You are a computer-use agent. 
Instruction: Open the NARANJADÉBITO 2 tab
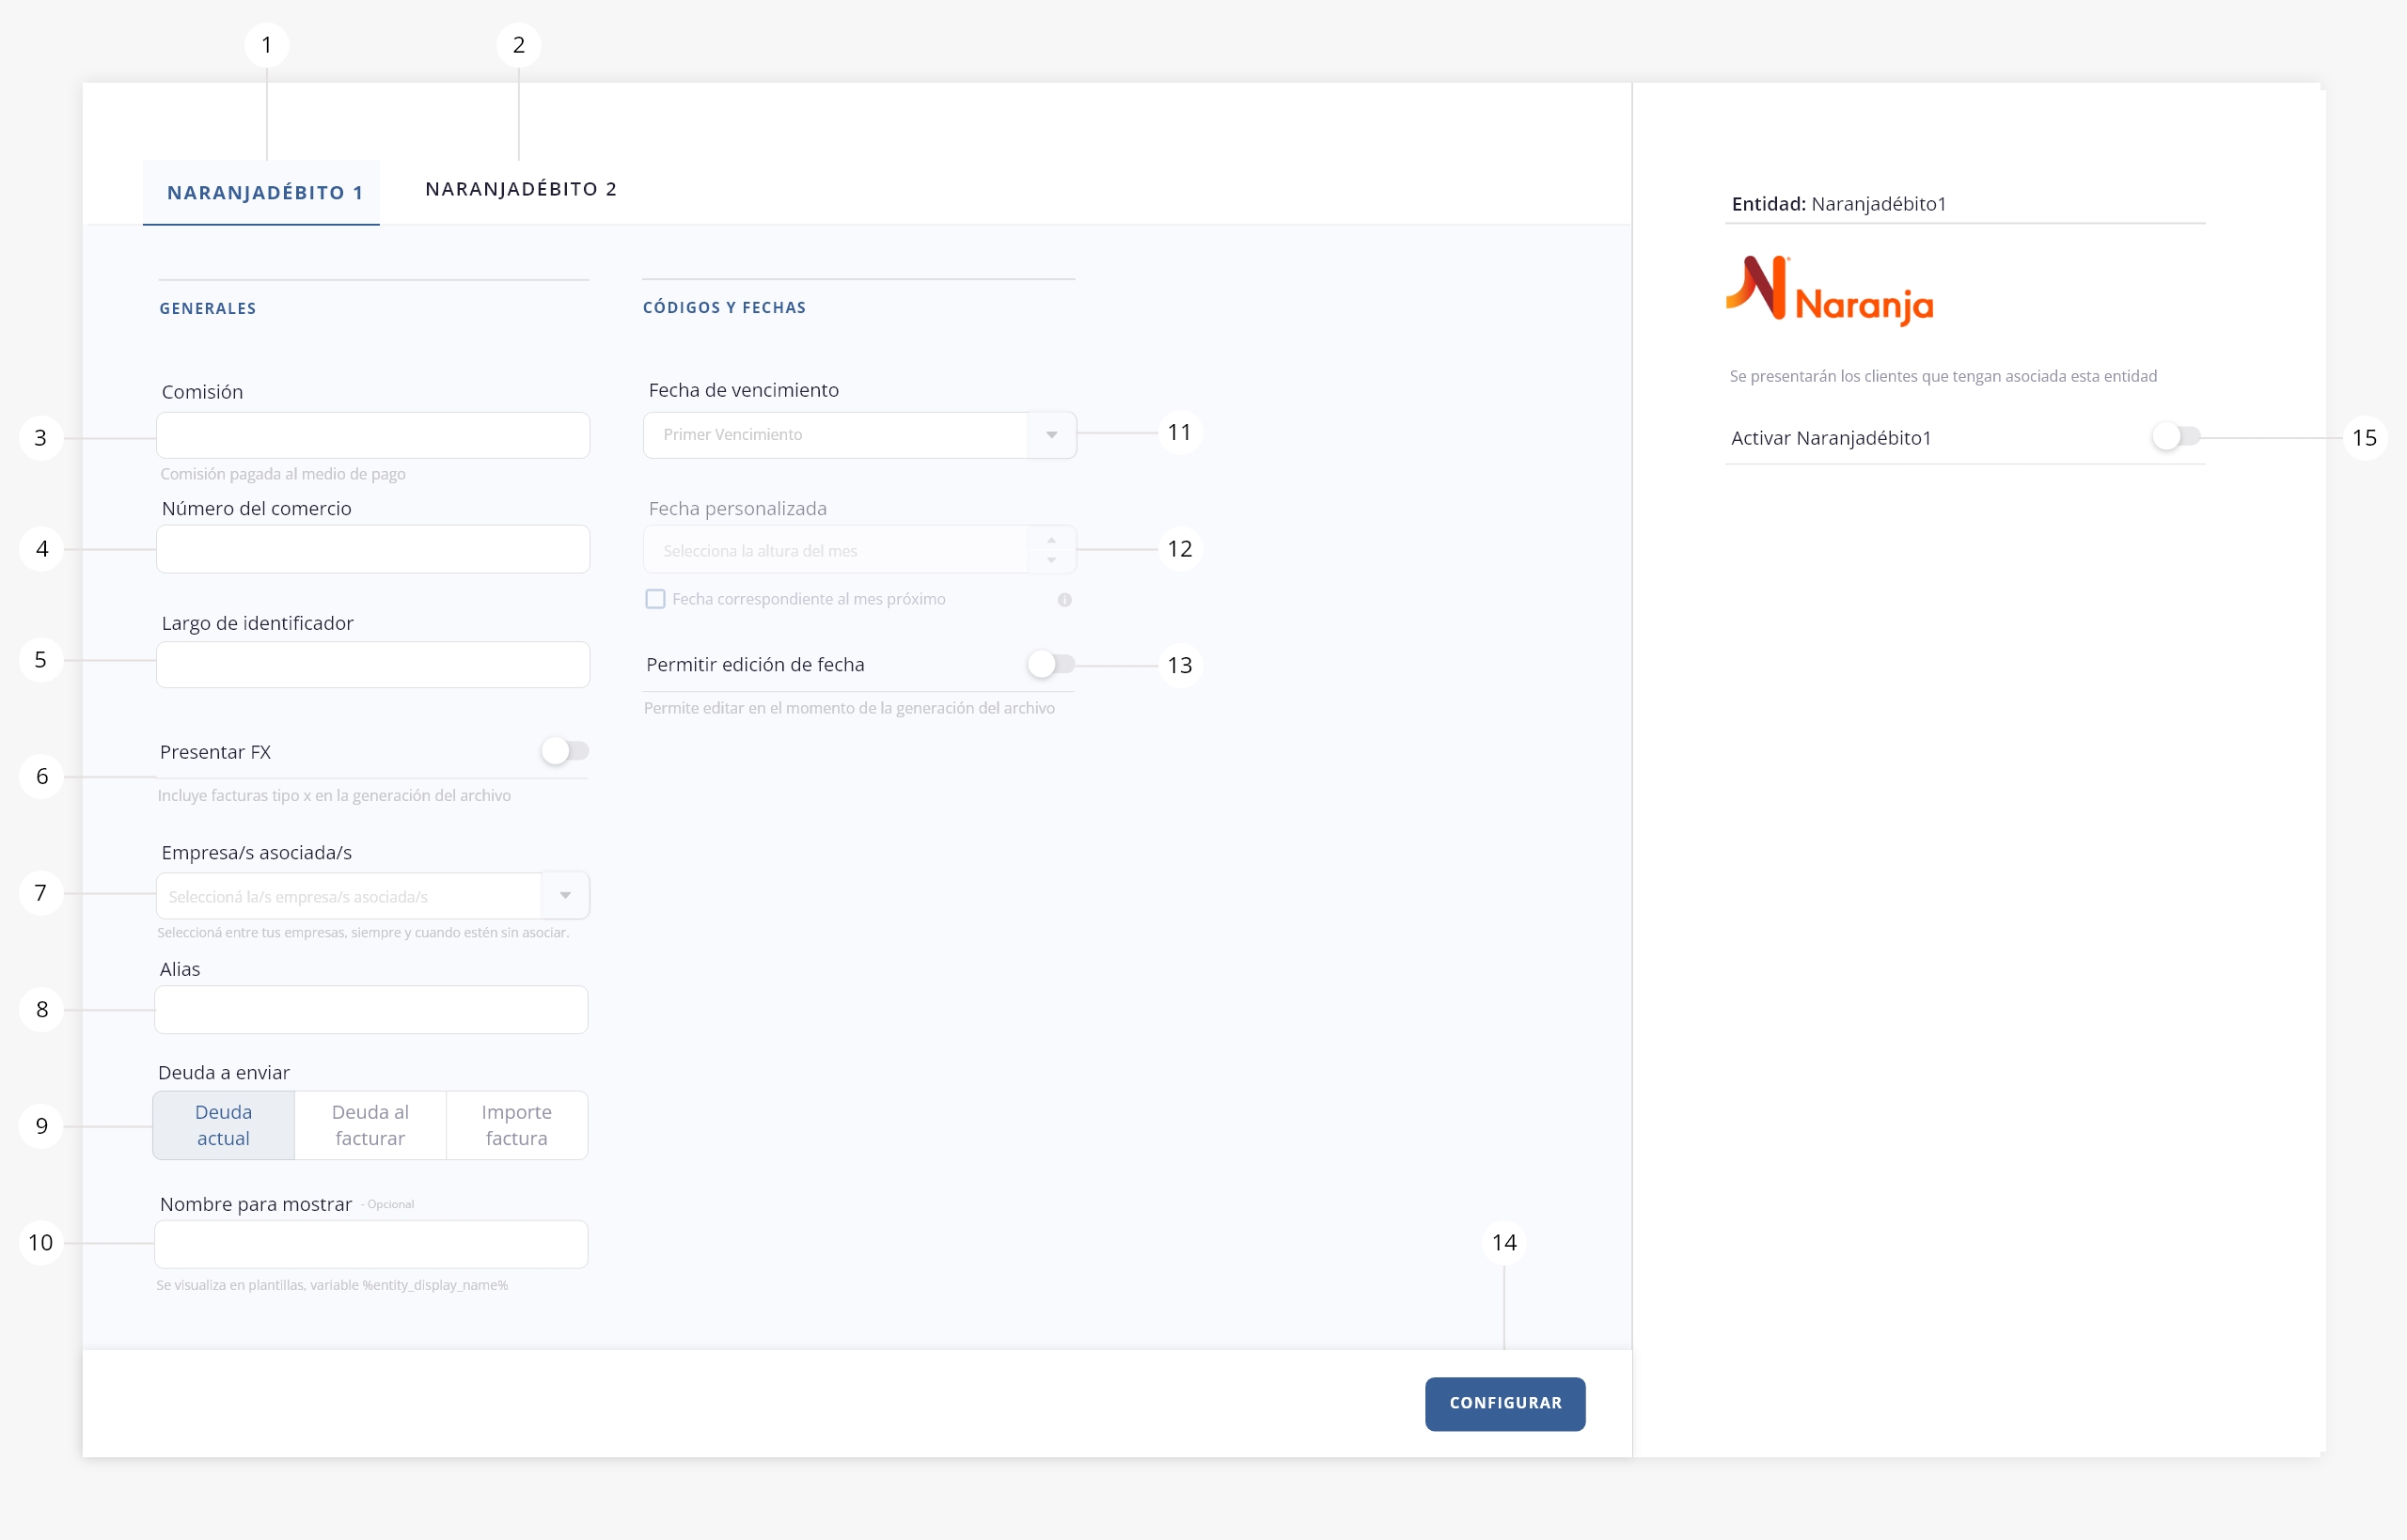[520, 189]
